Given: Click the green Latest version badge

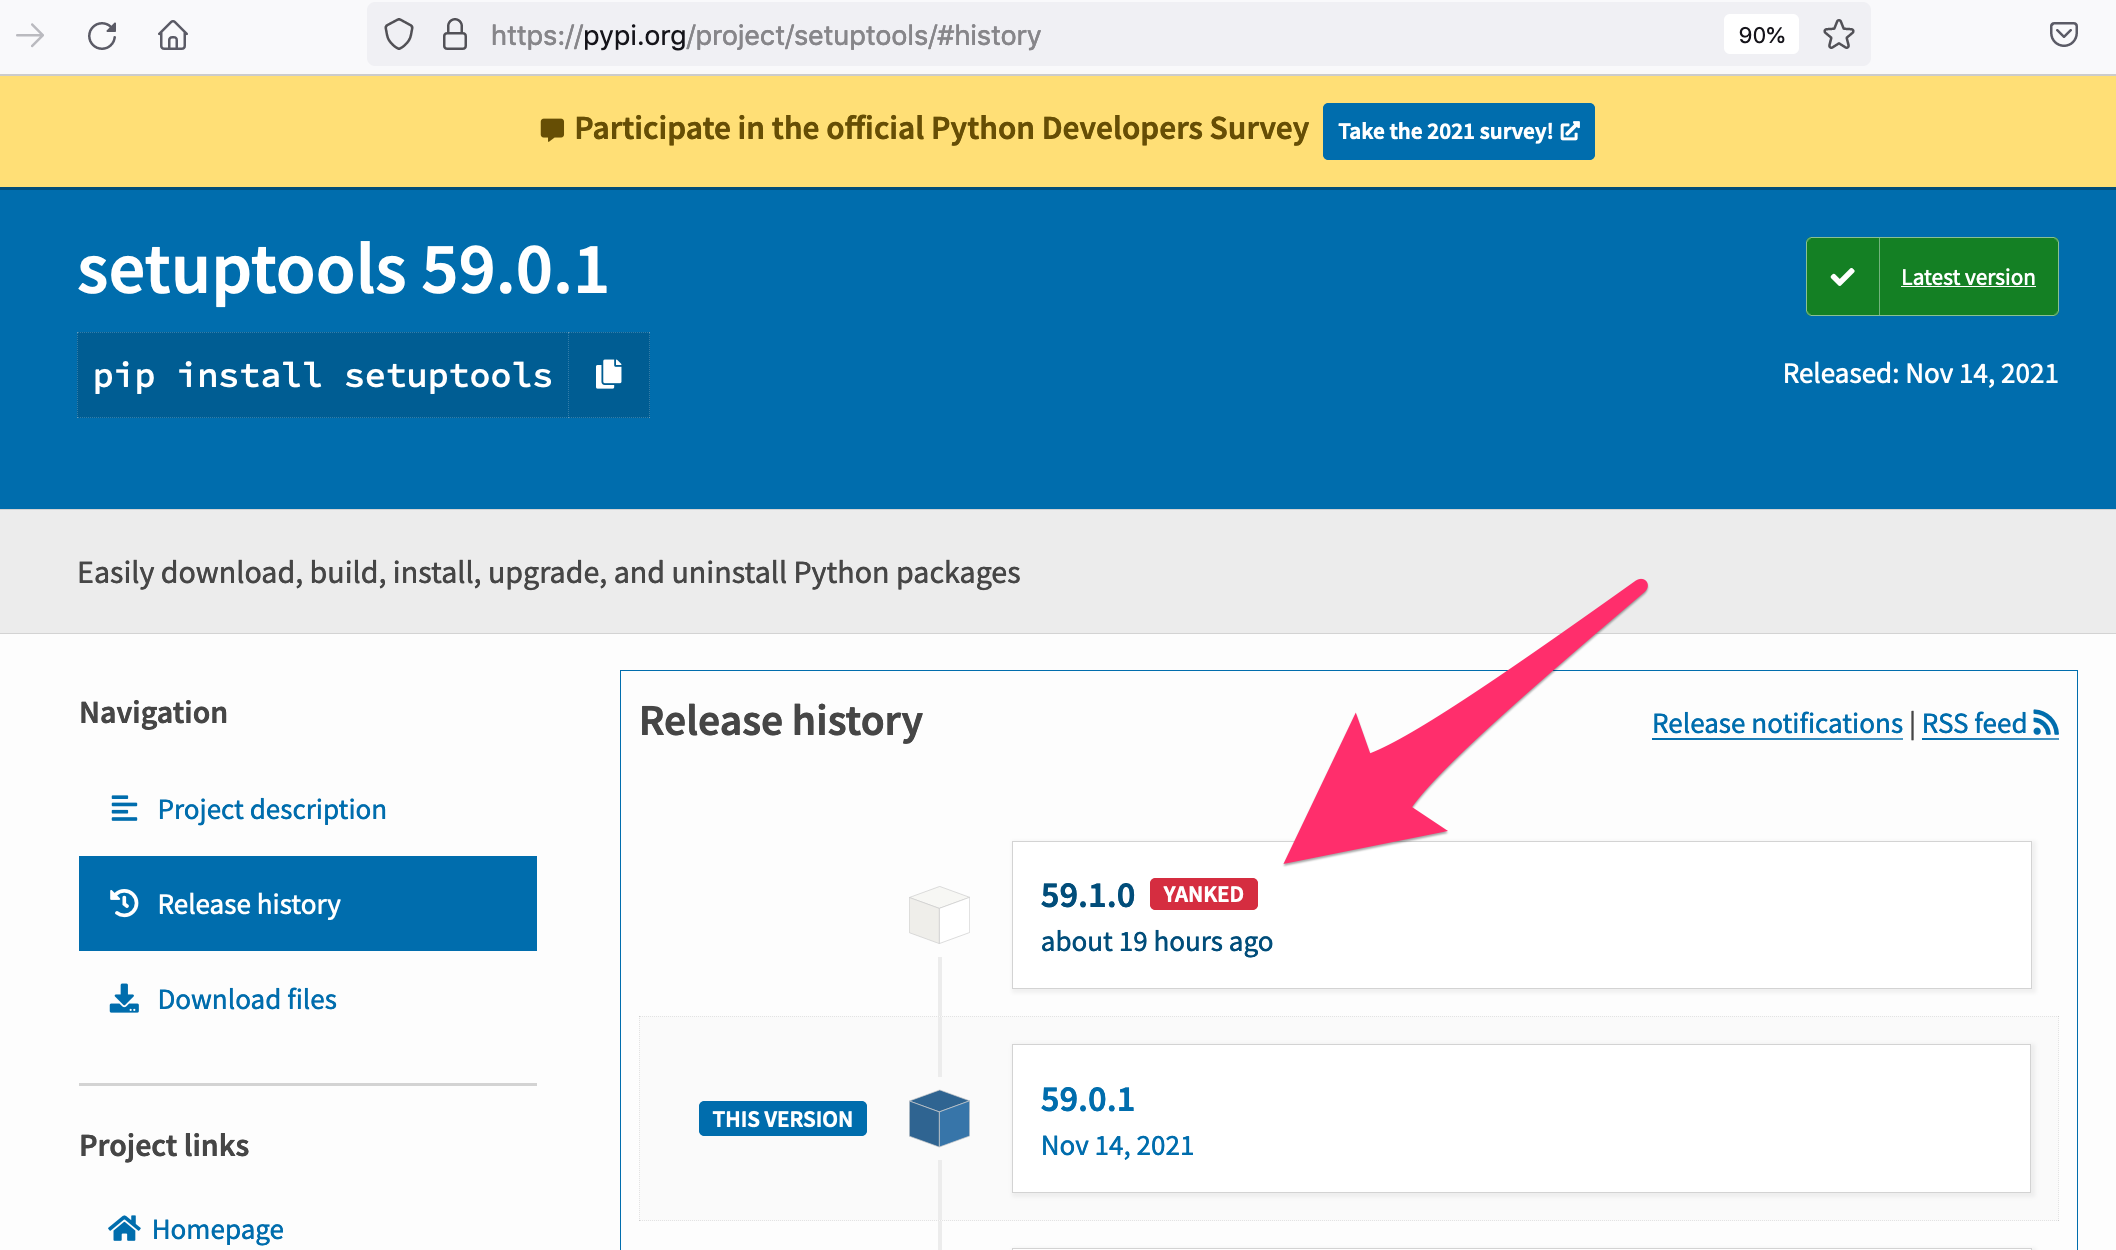Looking at the screenshot, I should click(x=1932, y=276).
